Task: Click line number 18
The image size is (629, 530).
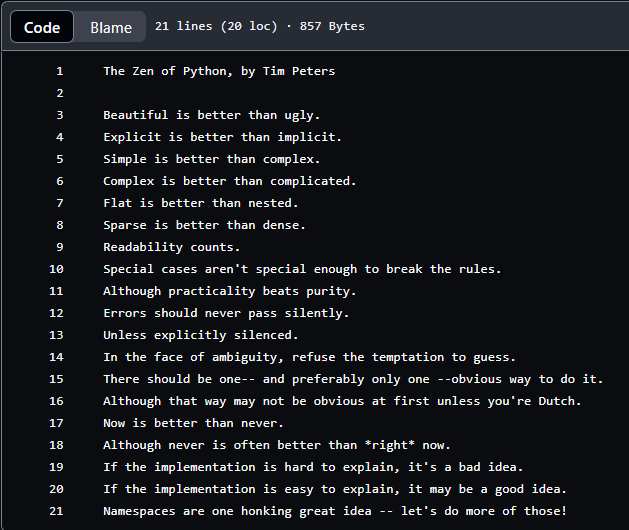Action: point(56,445)
